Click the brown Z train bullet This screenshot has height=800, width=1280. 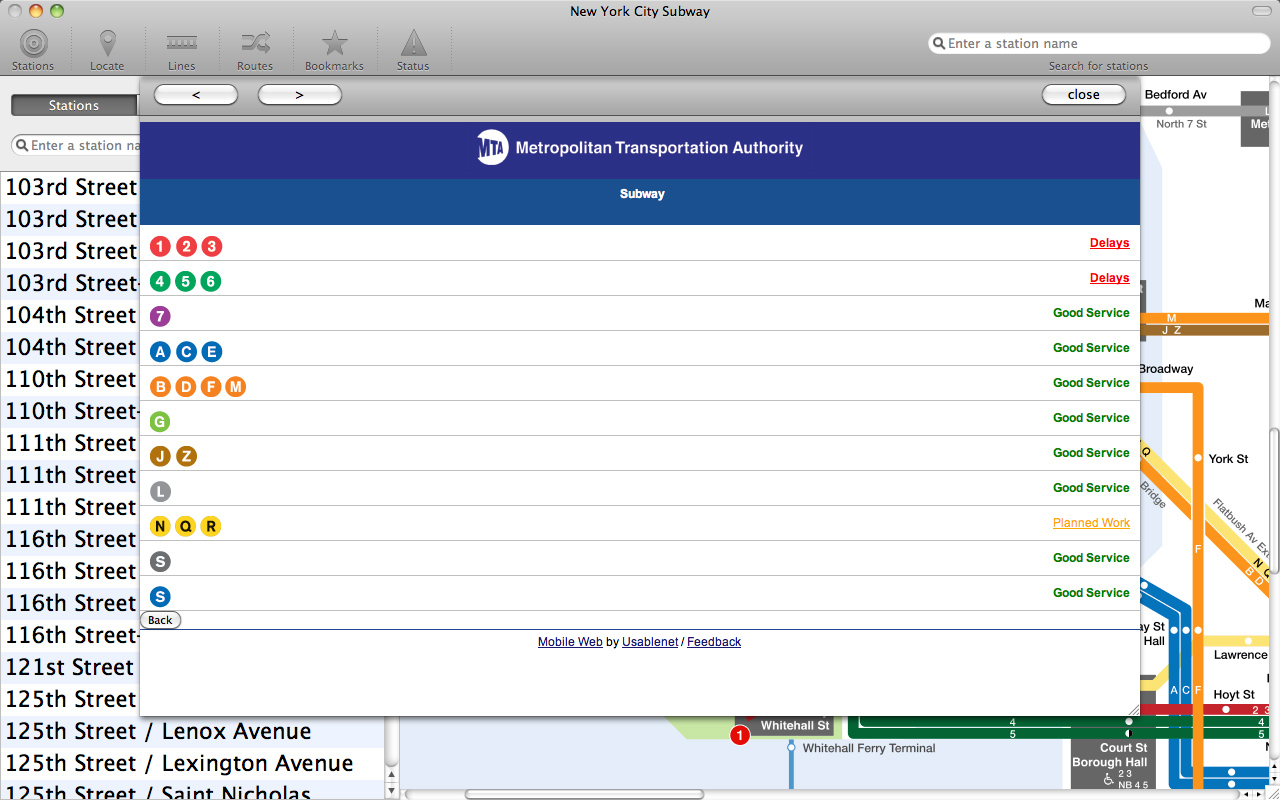[186, 456]
